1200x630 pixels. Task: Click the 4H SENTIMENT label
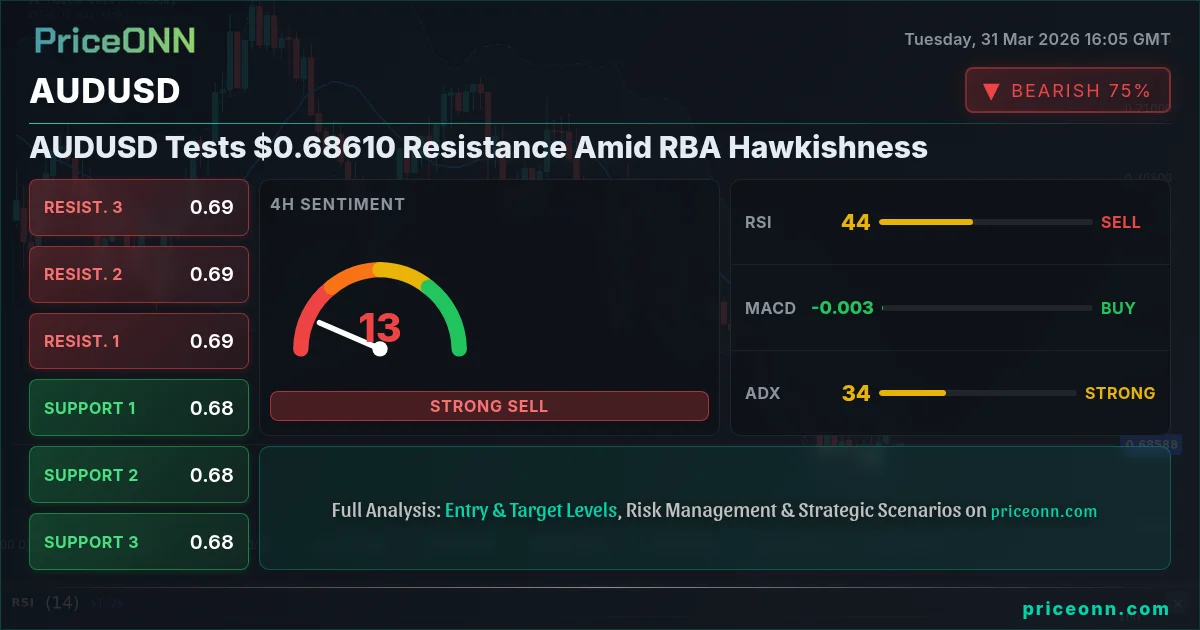[x=338, y=205]
